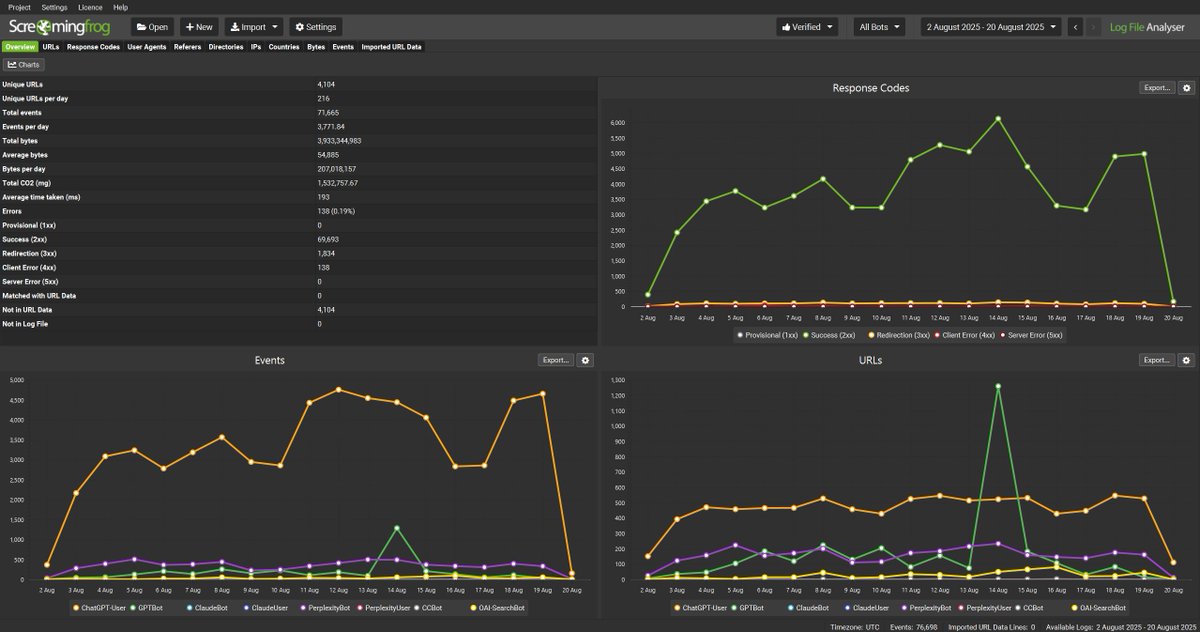Screen dimensions: 1200x632
Task: Go to previous date range arrow
Action: (x=1075, y=27)
